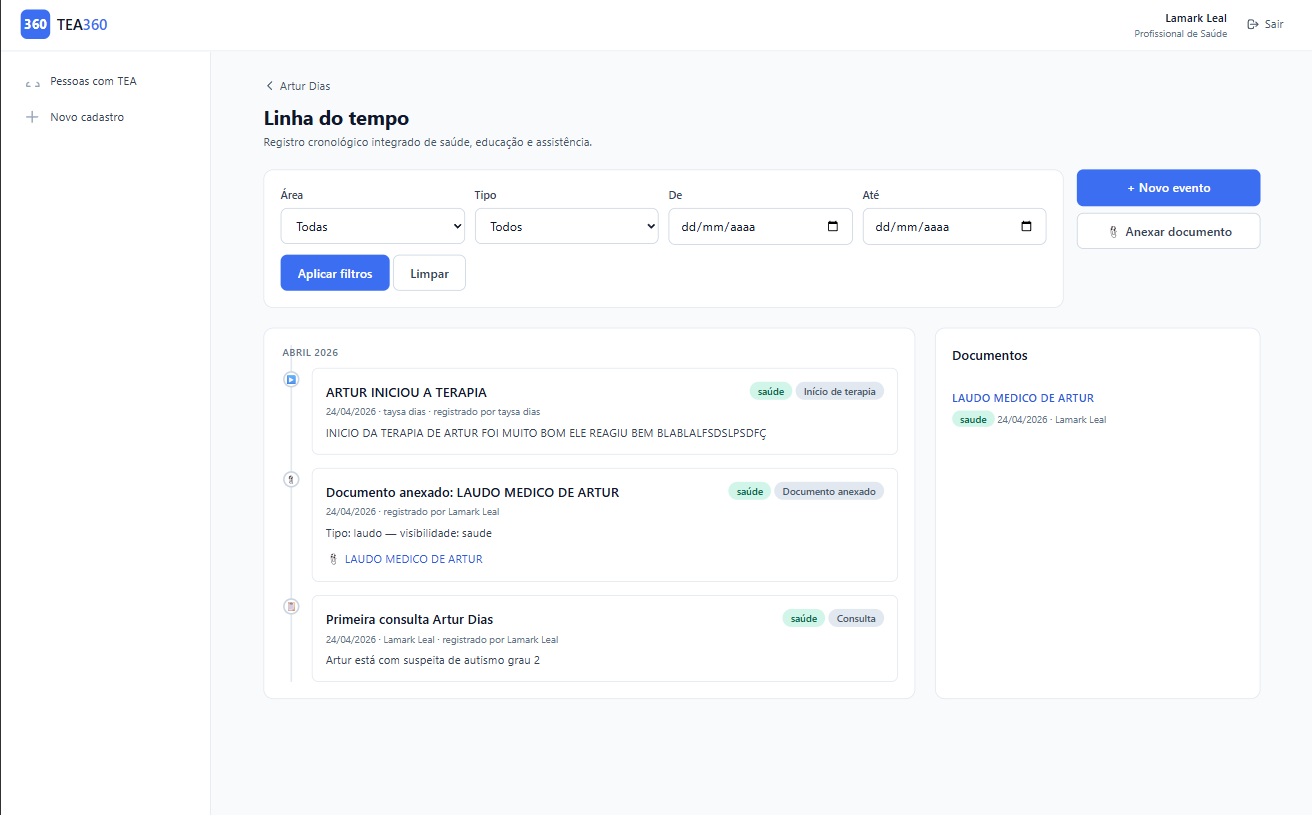Click the Novo evento button
Viewport: 1312px width, 815px height.
pos(1168,188)
